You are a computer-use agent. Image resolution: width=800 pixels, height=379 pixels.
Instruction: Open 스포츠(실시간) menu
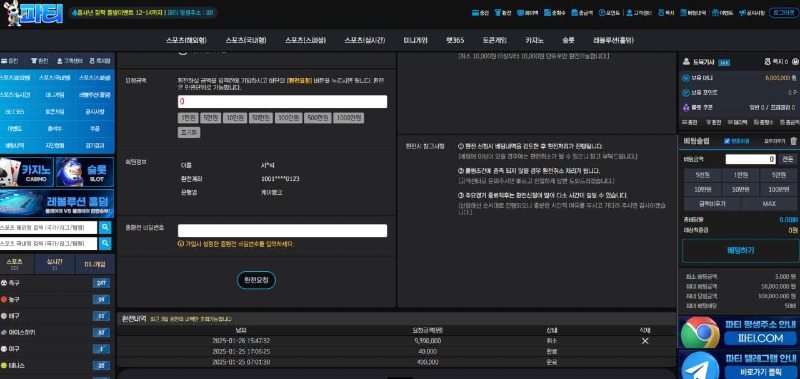365,40
